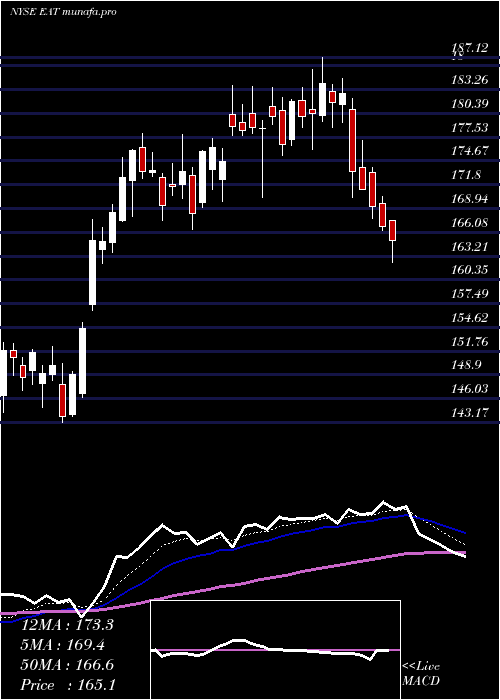
Task: Select the 183.26 price axis label
Action: [x=470, y=80]
